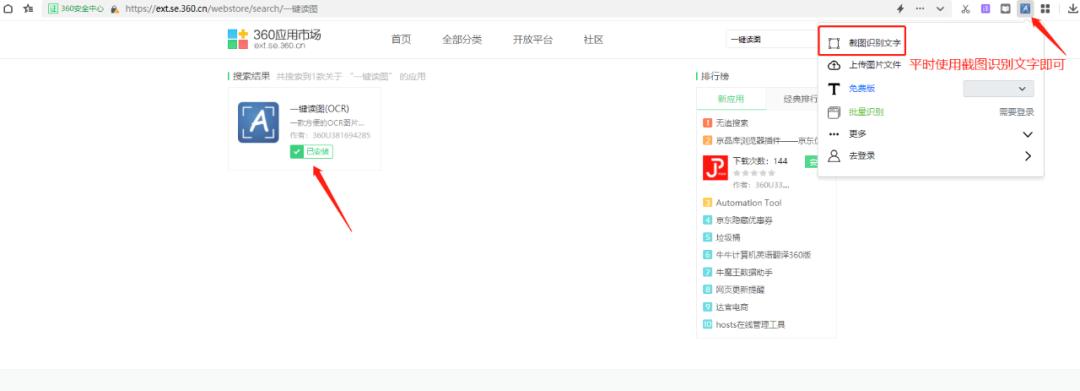Toggle the blue A OCR extension icon
Viewport: 1080px width, 391px height.
(x=1026, y=9)
